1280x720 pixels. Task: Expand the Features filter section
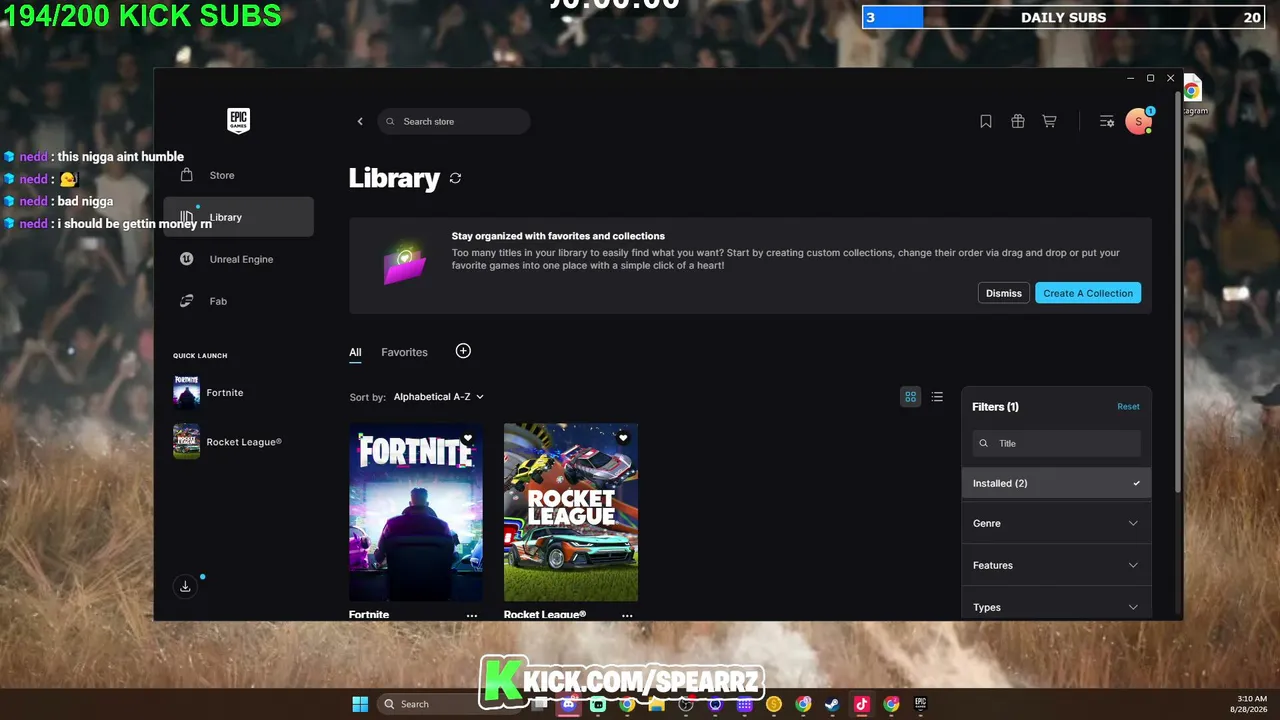tap(1056, 565)
